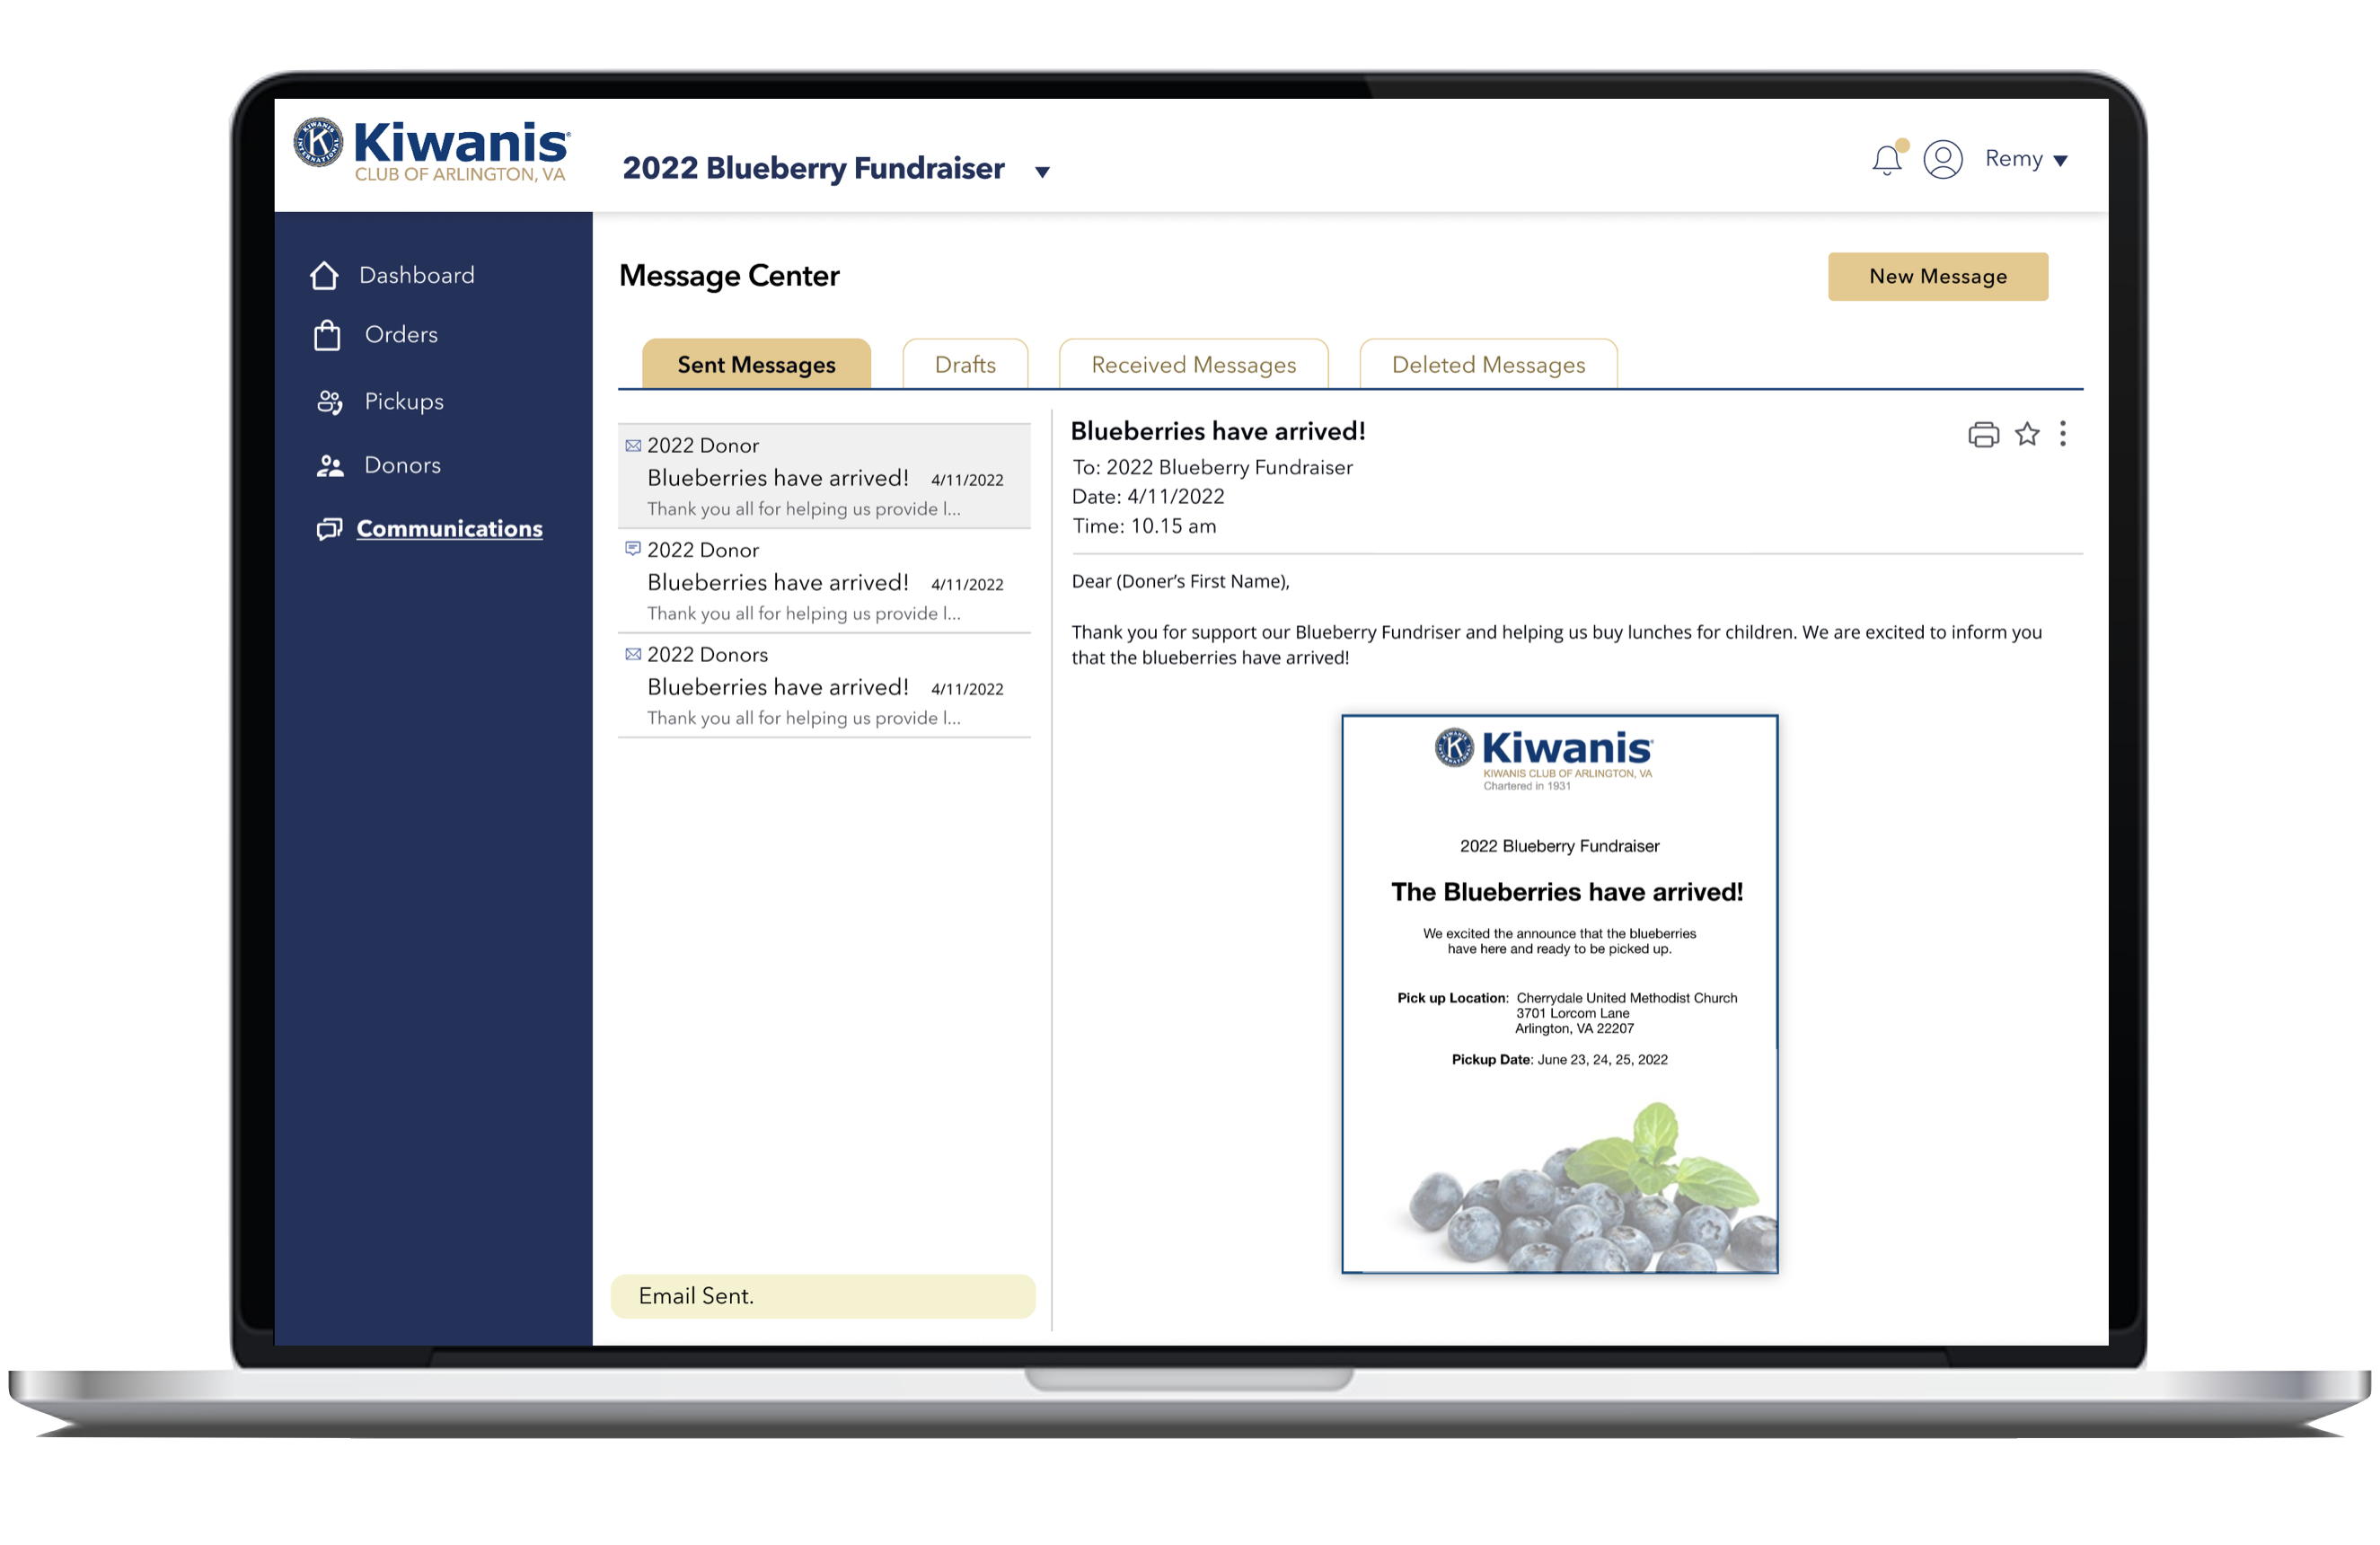Screen dimensions: 2380x1545
Task: Click the Kiwanis Club of Arlington logo
Action: point(432,150)
